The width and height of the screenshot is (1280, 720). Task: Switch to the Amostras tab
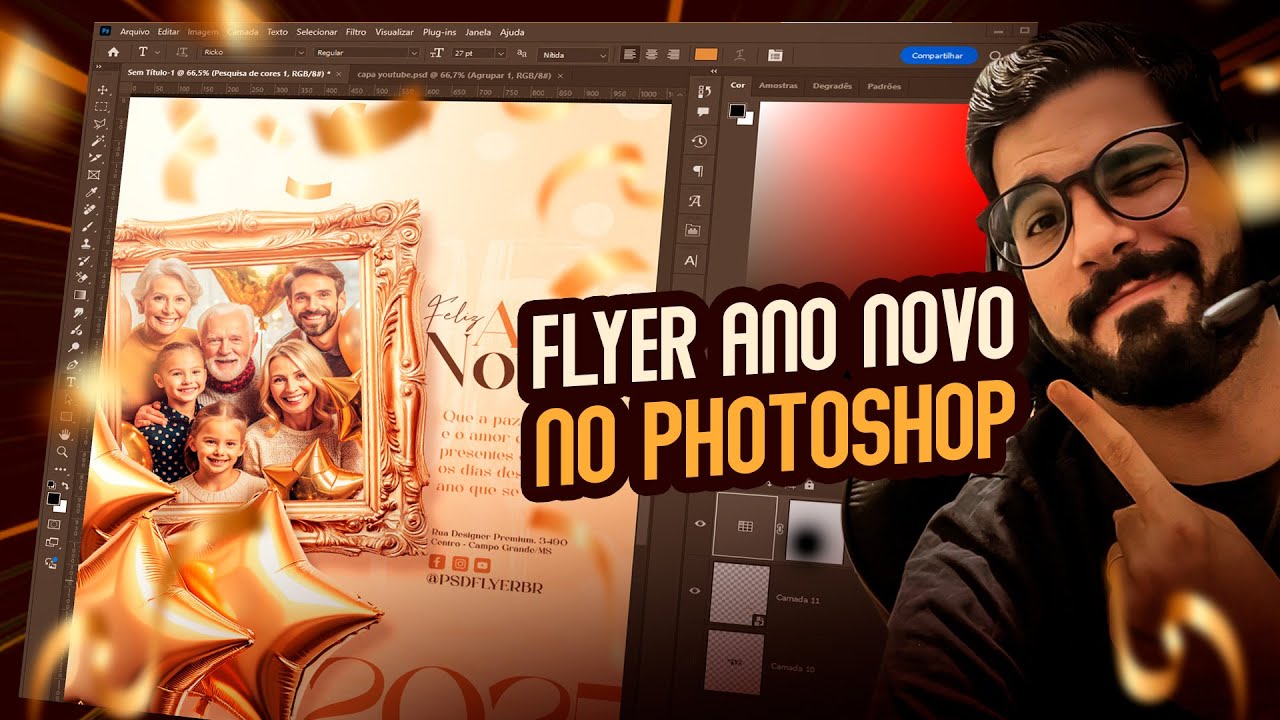click(x=778, y=86)
